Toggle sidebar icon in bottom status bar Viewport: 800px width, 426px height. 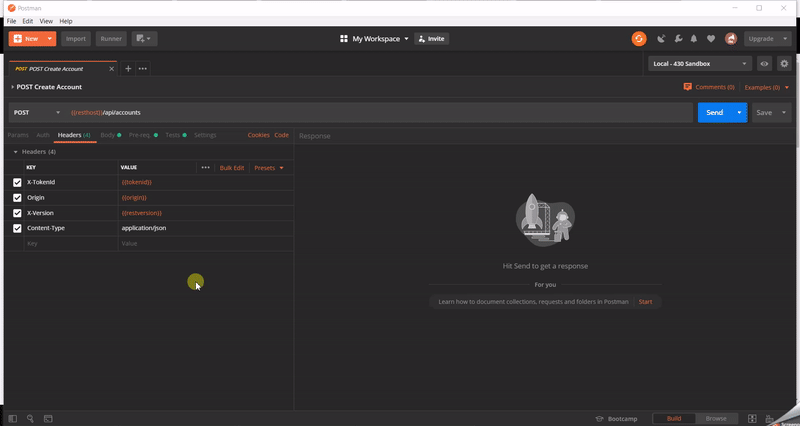13,418
